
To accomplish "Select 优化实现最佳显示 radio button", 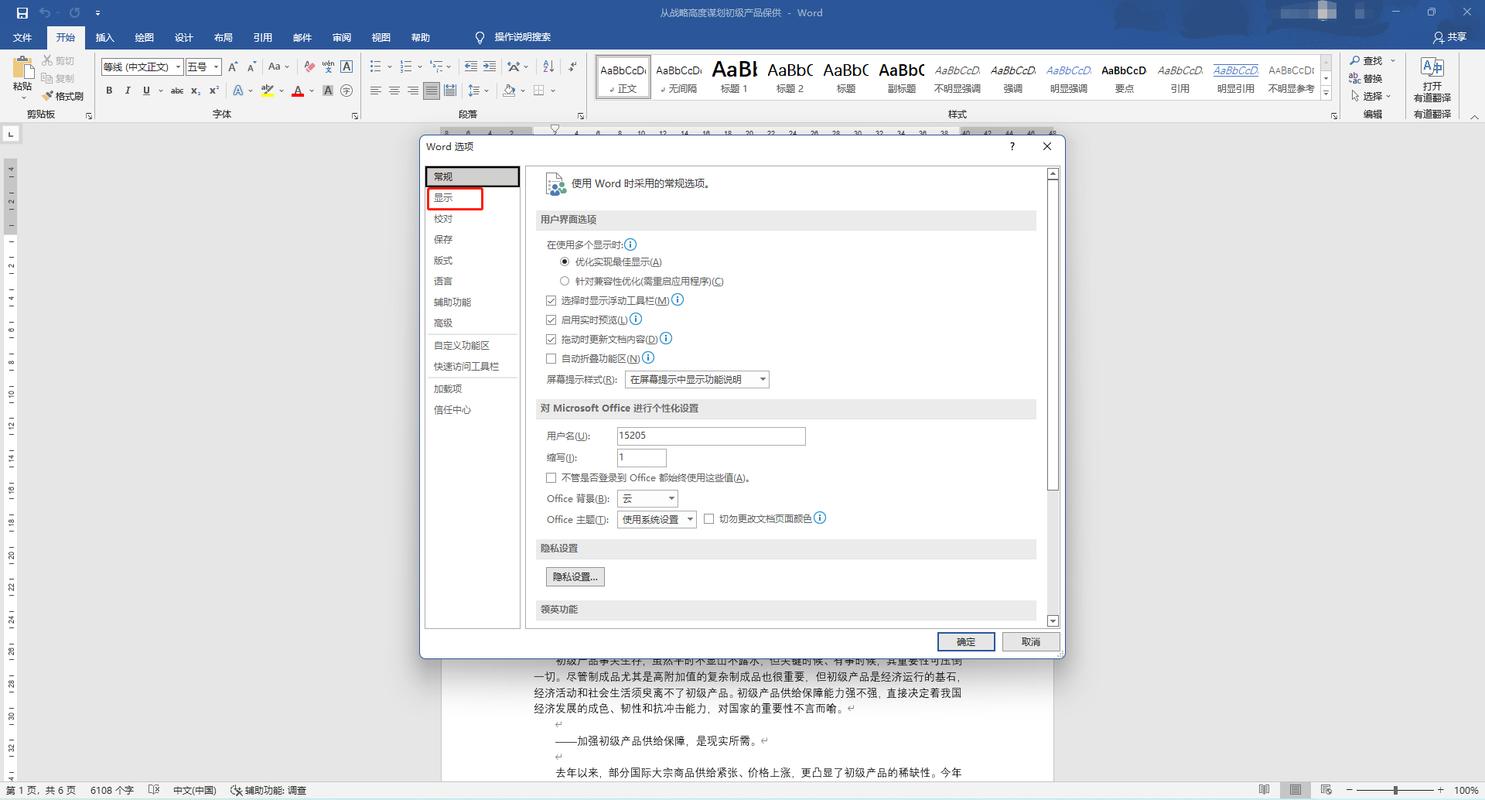I will coord(565,262).
